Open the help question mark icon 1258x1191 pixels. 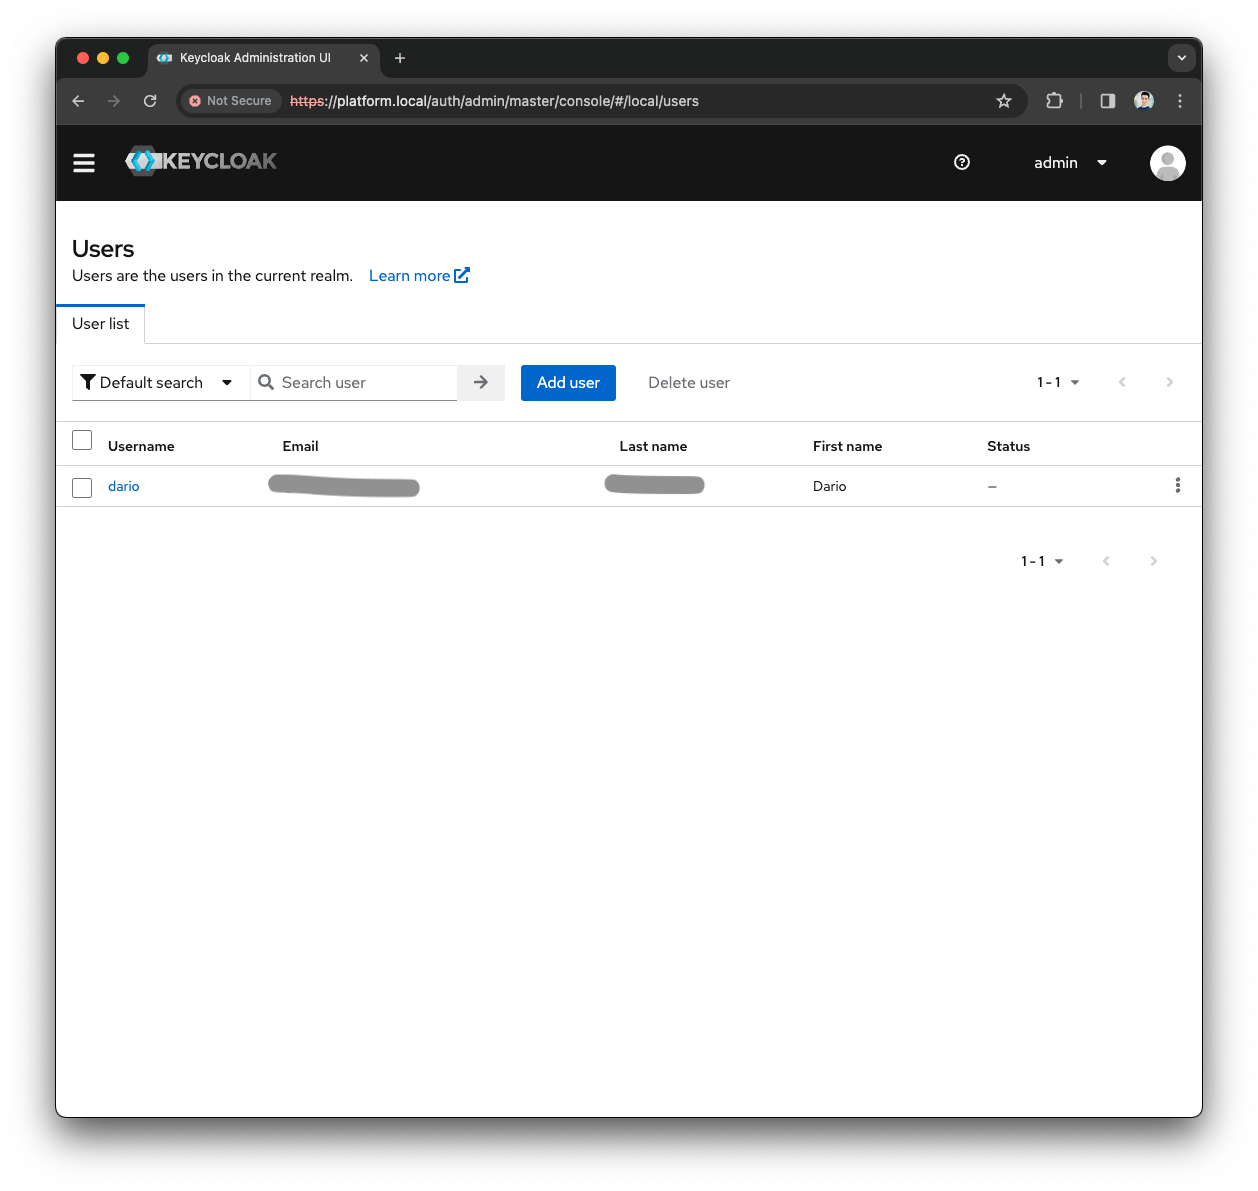(961, 162)
